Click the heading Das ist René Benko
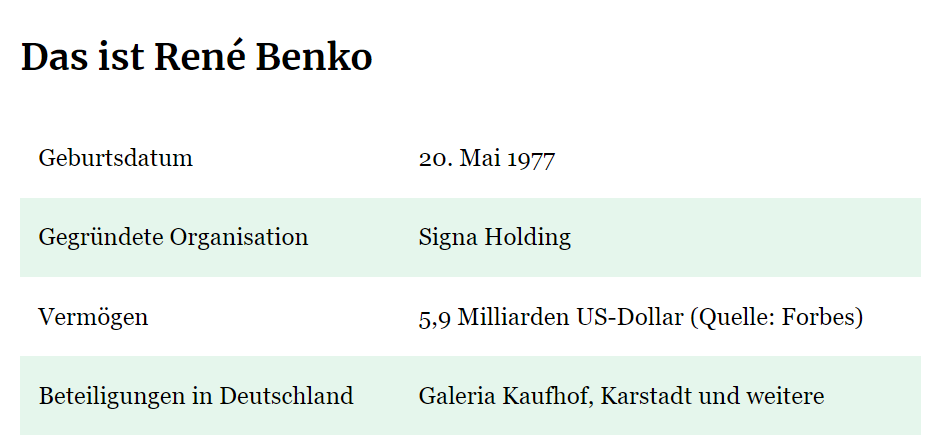This screenshot has height=445, width=935. pos(197,57)
